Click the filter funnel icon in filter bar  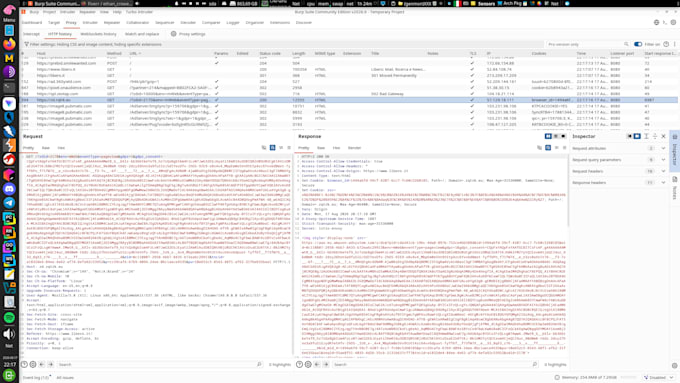26,44
